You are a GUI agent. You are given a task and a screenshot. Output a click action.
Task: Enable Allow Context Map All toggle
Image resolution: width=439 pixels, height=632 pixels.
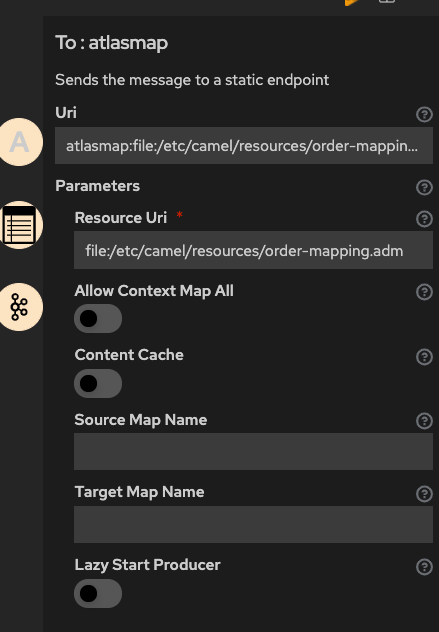98,318
